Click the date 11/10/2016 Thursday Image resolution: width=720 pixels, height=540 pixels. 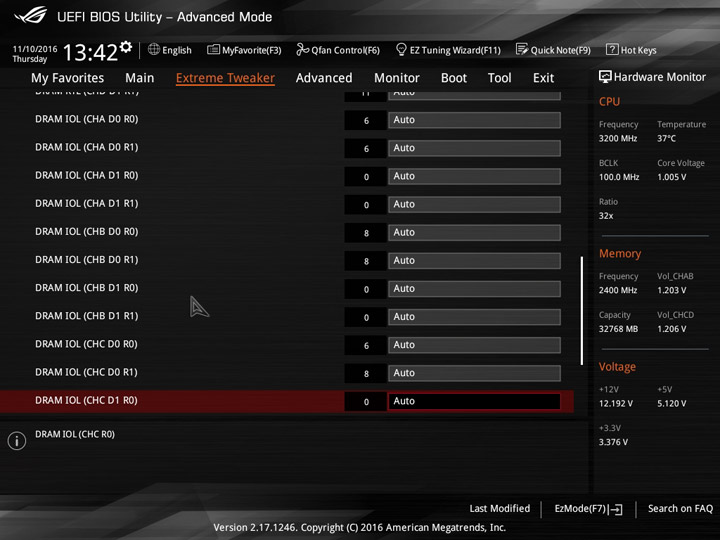(x=34, y=54)
